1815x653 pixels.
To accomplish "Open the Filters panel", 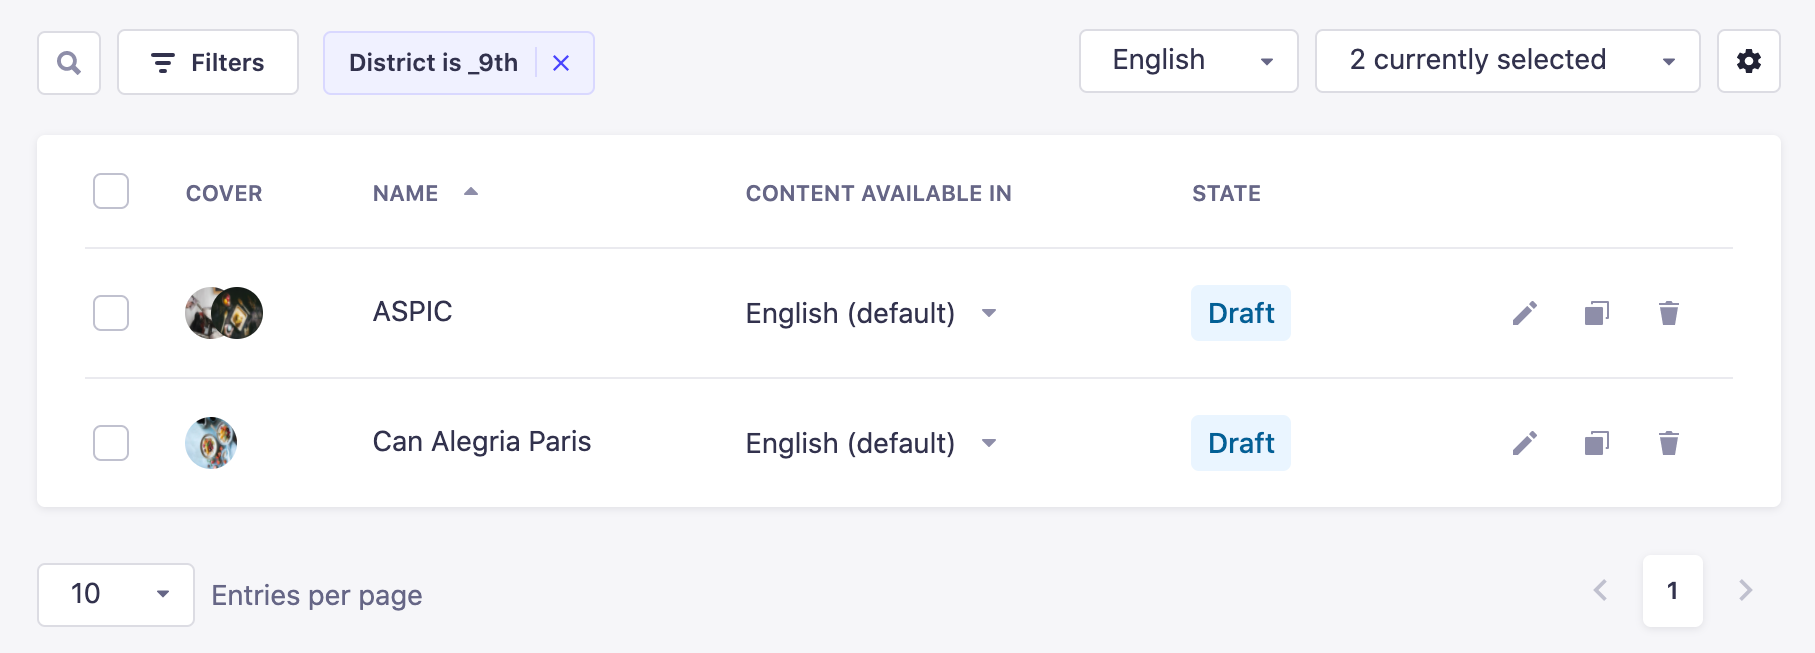I will [x=207, y=62].
